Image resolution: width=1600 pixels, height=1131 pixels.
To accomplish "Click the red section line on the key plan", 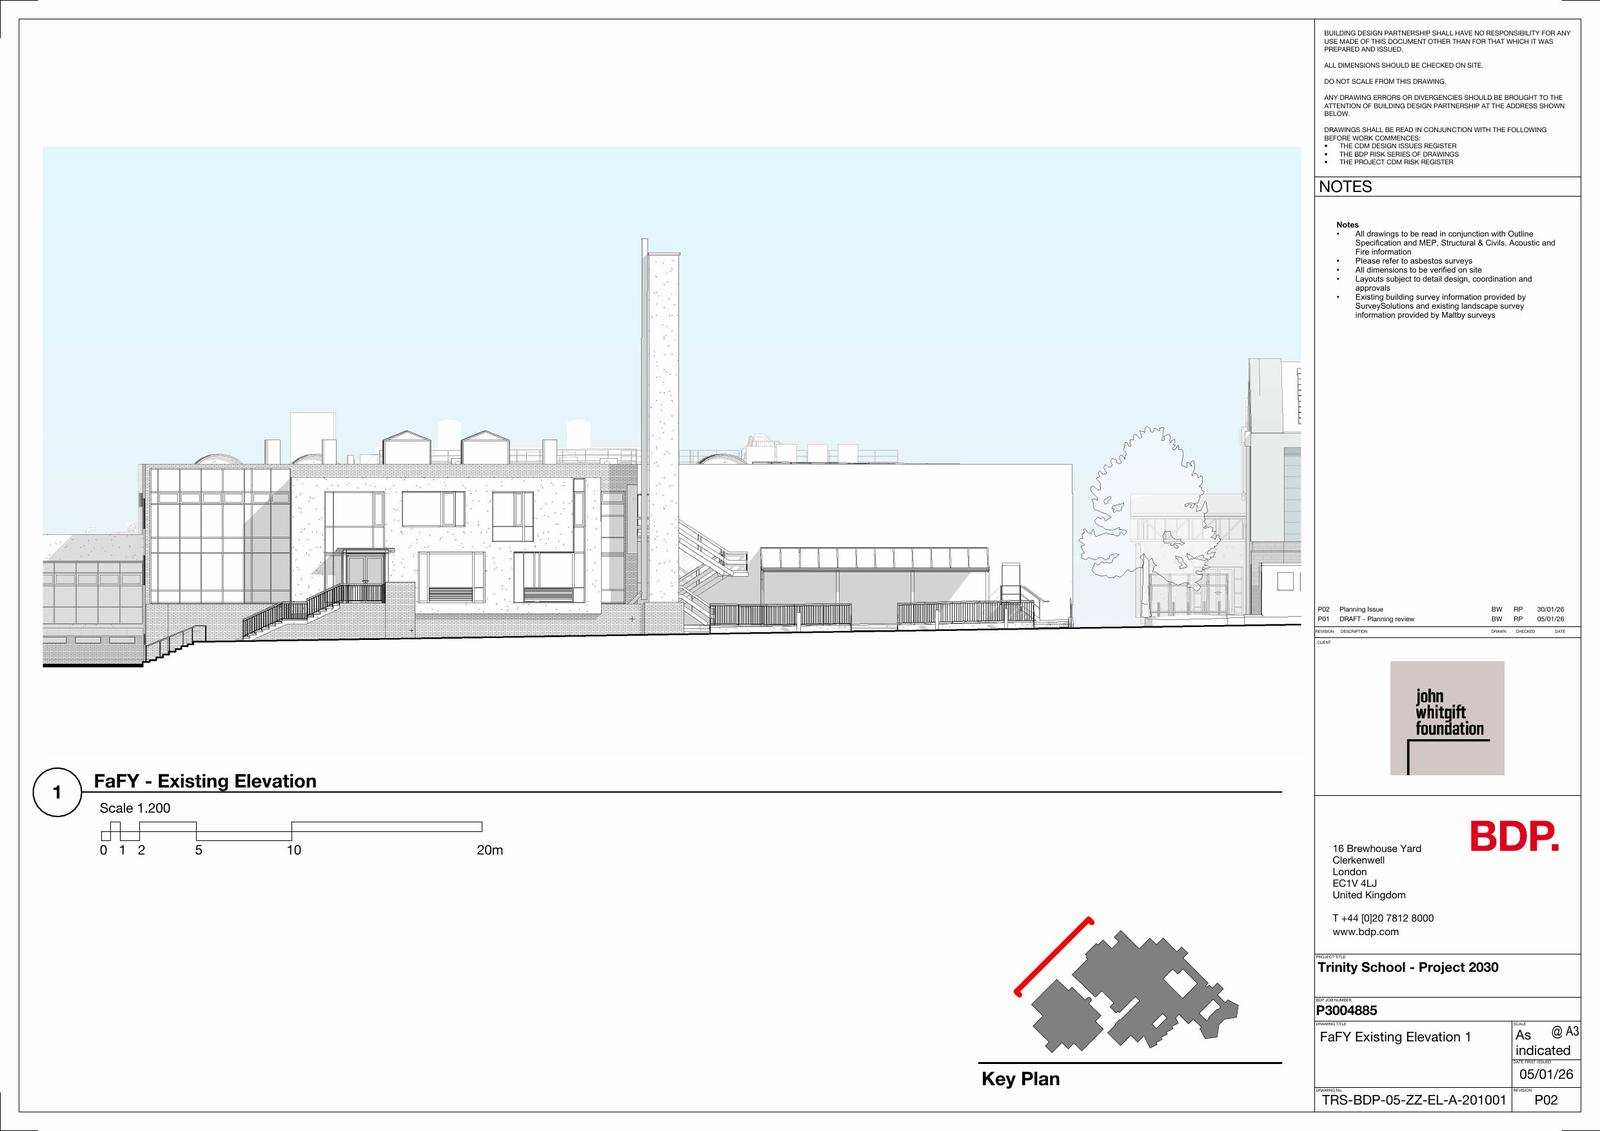I will pos(1052,957).
